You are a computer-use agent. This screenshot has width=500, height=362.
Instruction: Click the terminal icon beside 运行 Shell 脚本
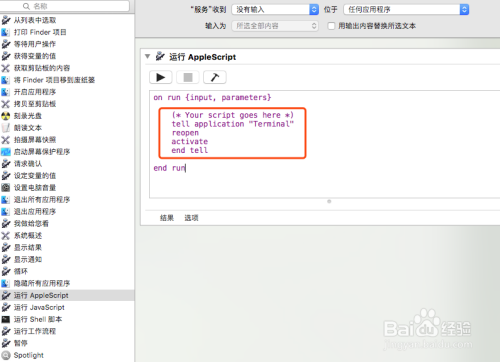[6, 319]
